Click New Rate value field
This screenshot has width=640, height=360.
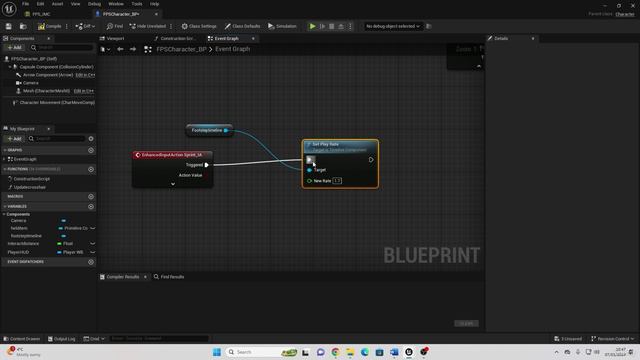tap(337, 181)
